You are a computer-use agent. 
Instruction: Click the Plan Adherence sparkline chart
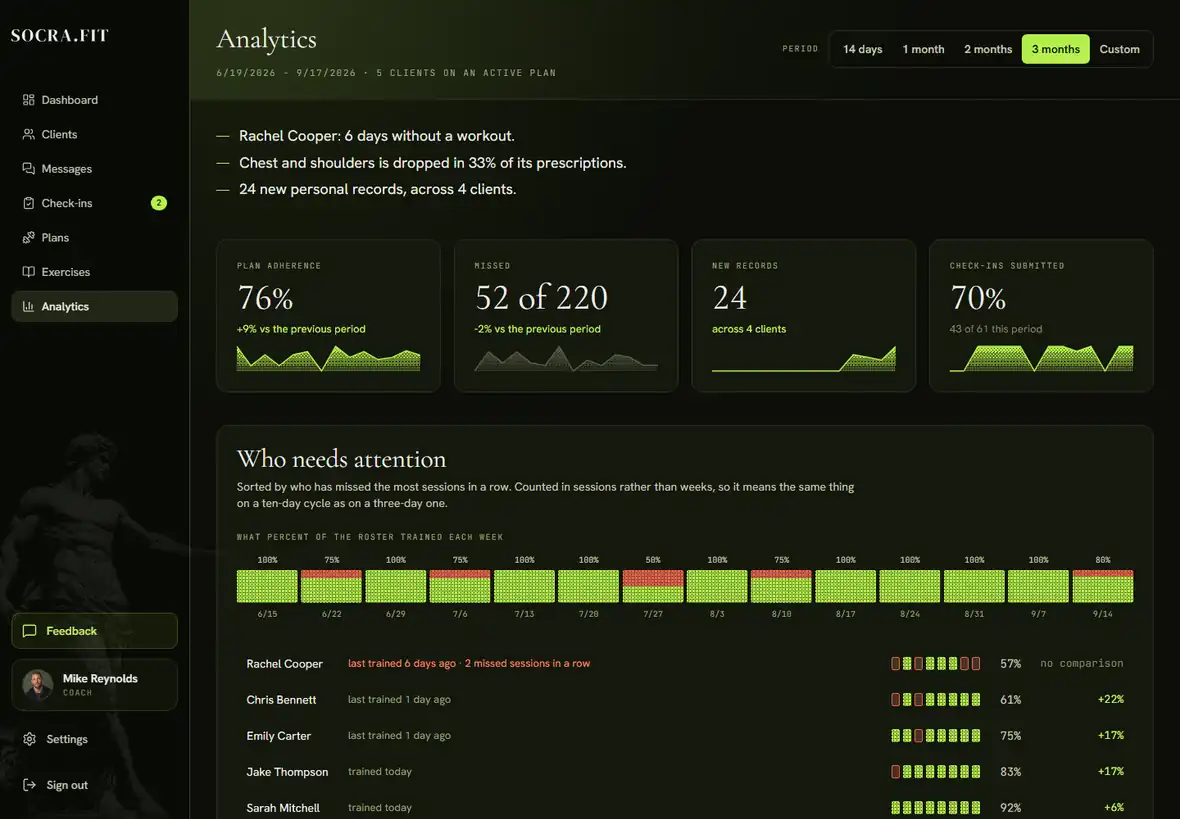[x=328, y=358]
